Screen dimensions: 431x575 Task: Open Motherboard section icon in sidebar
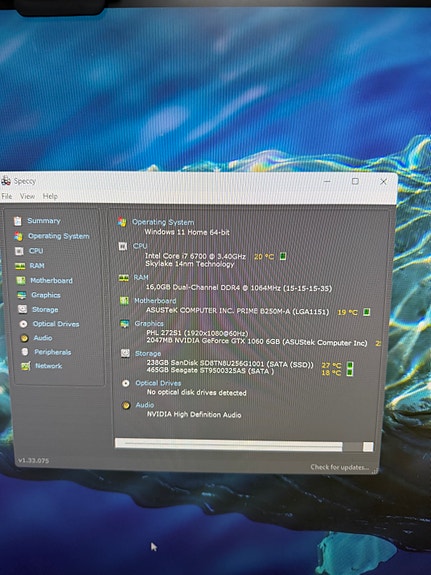(21, 281)
